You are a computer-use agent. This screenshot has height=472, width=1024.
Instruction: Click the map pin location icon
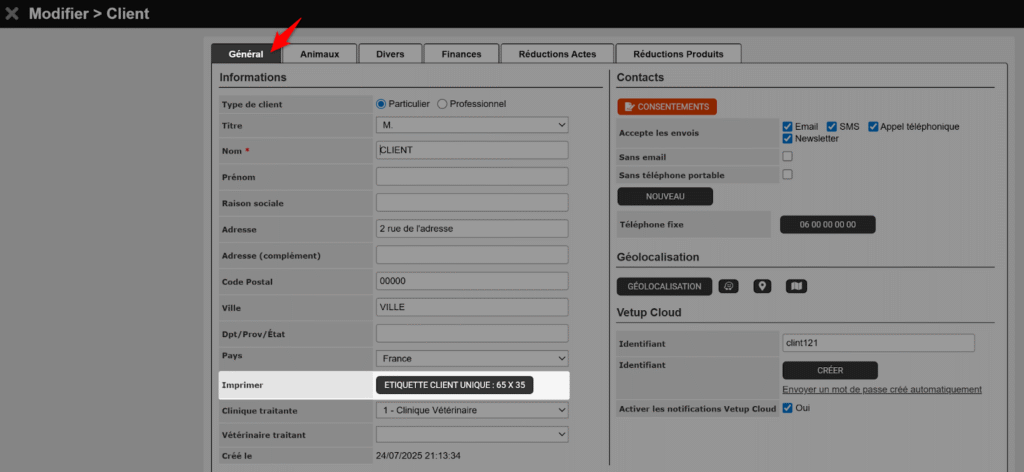point(763,287)
